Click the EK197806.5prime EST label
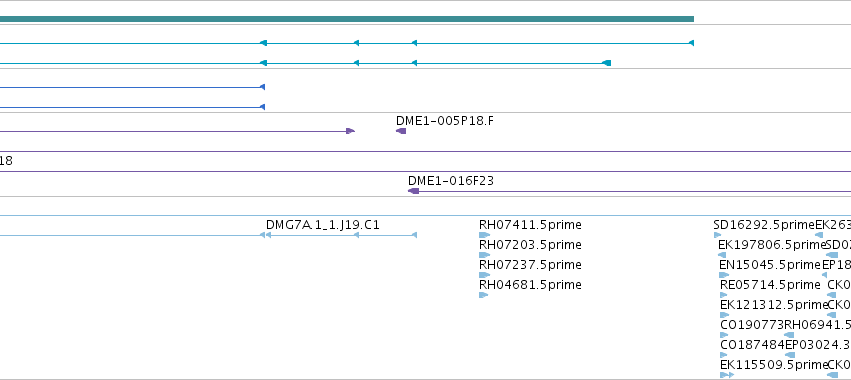This screenshot has height=380, width=851. 772,245
